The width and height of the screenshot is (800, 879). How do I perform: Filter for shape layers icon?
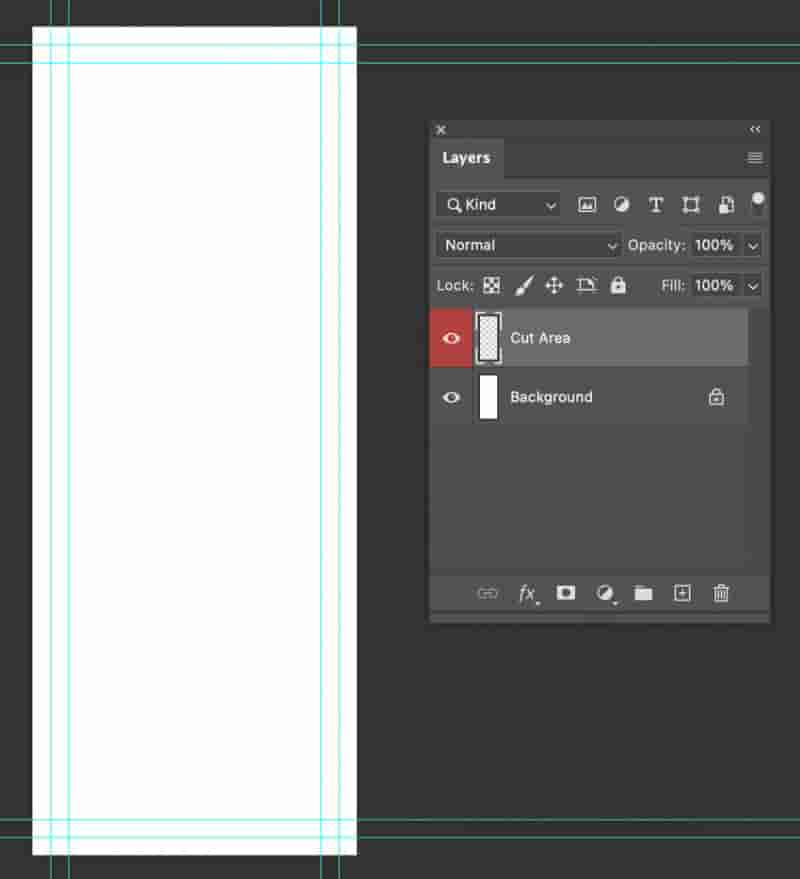coord(690,205)
